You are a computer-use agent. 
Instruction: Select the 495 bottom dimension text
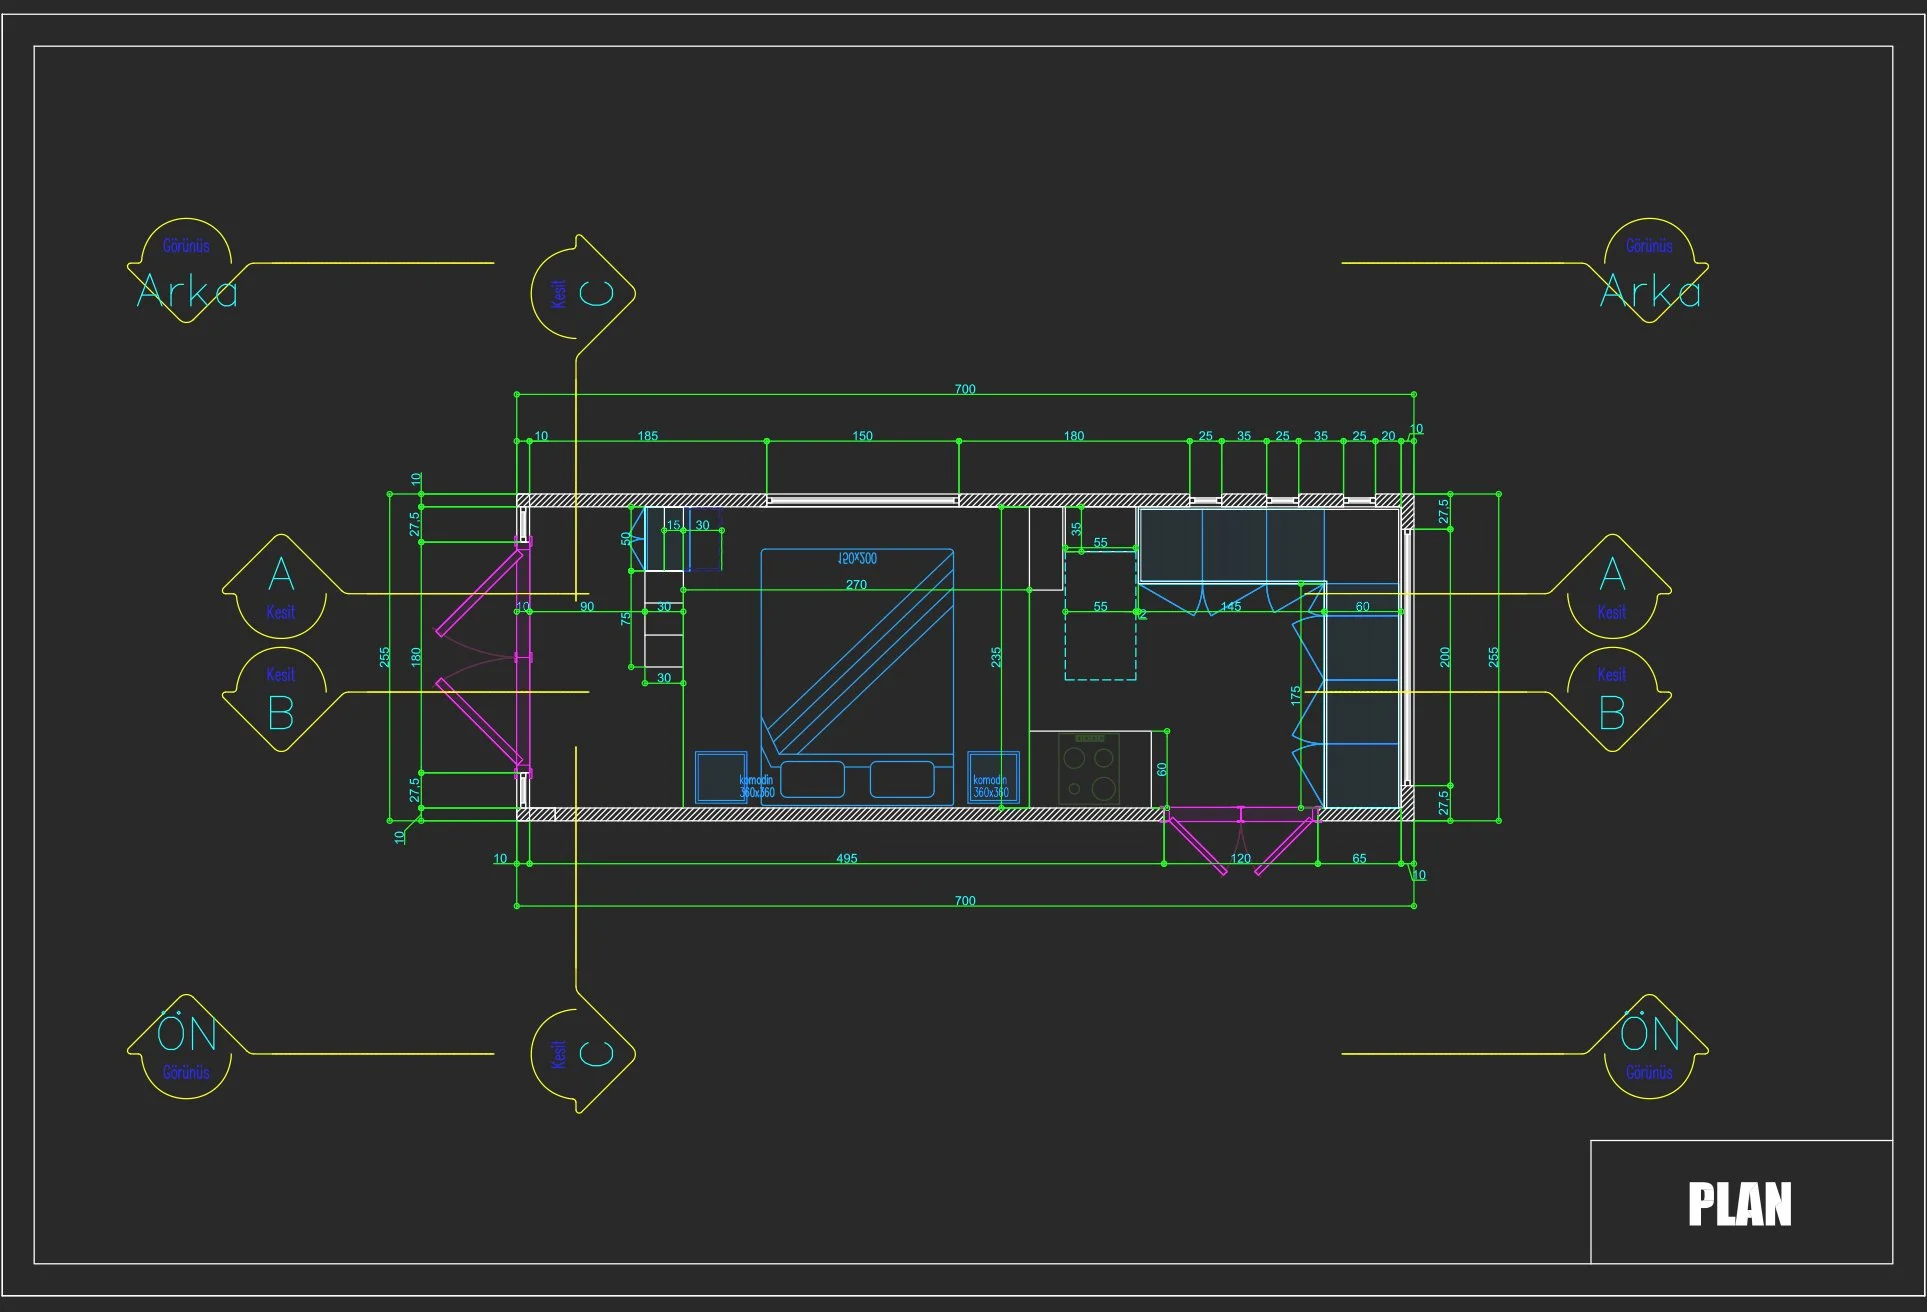coord(846,858)
